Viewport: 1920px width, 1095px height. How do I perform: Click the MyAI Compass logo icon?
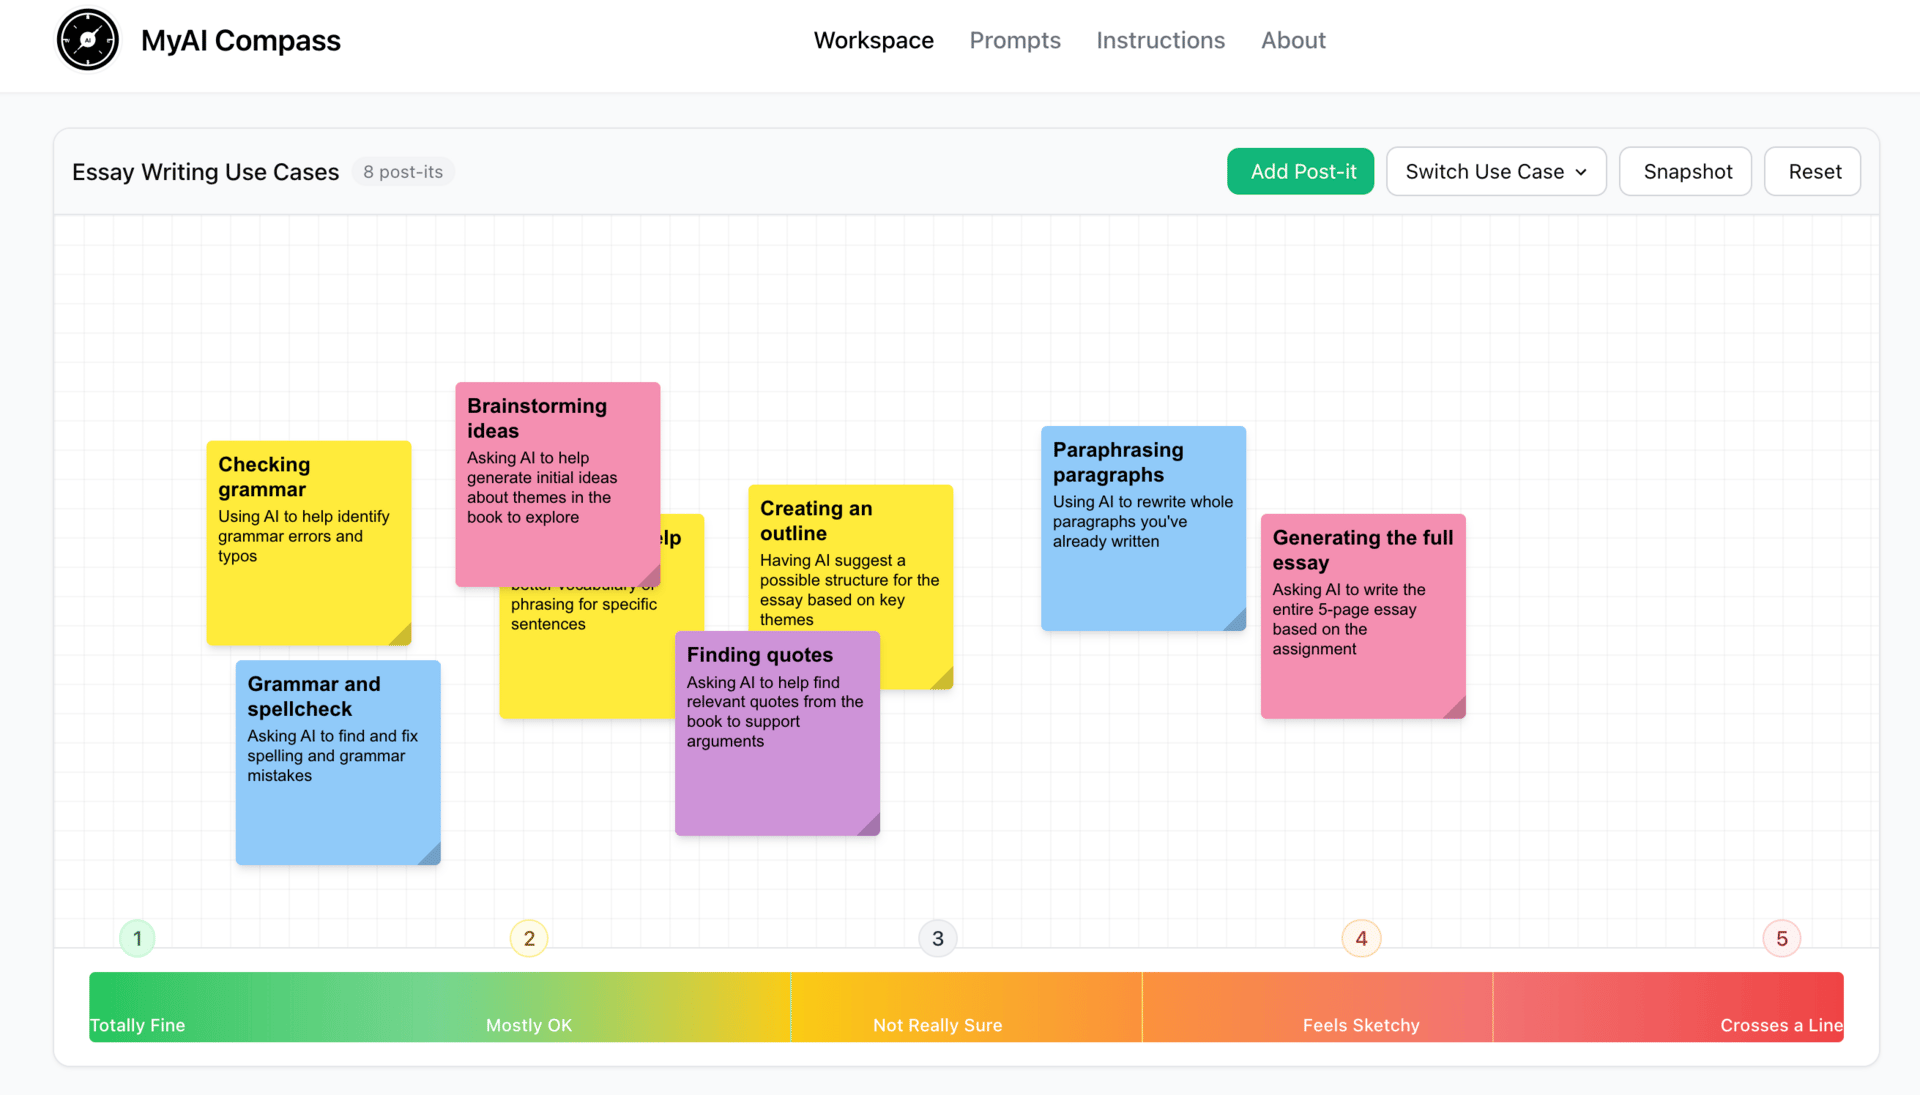click(88, 40)
